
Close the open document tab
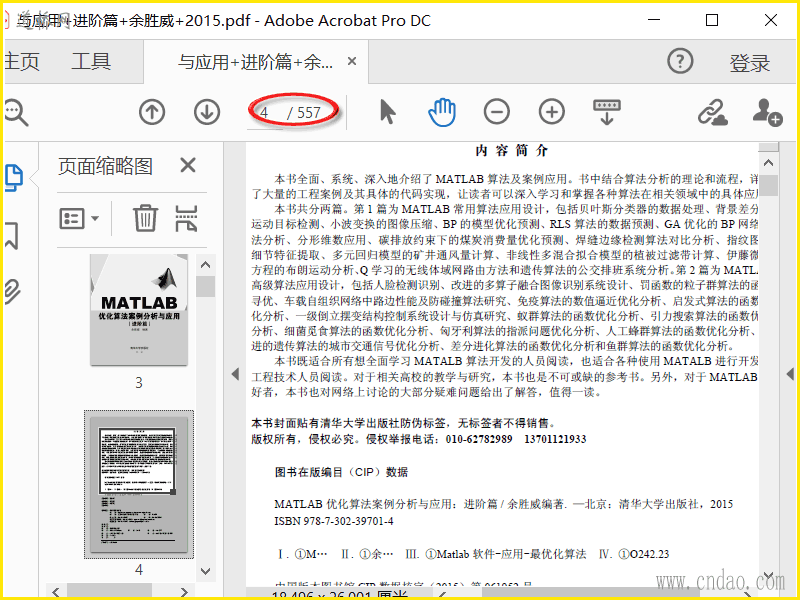point(352,61)
